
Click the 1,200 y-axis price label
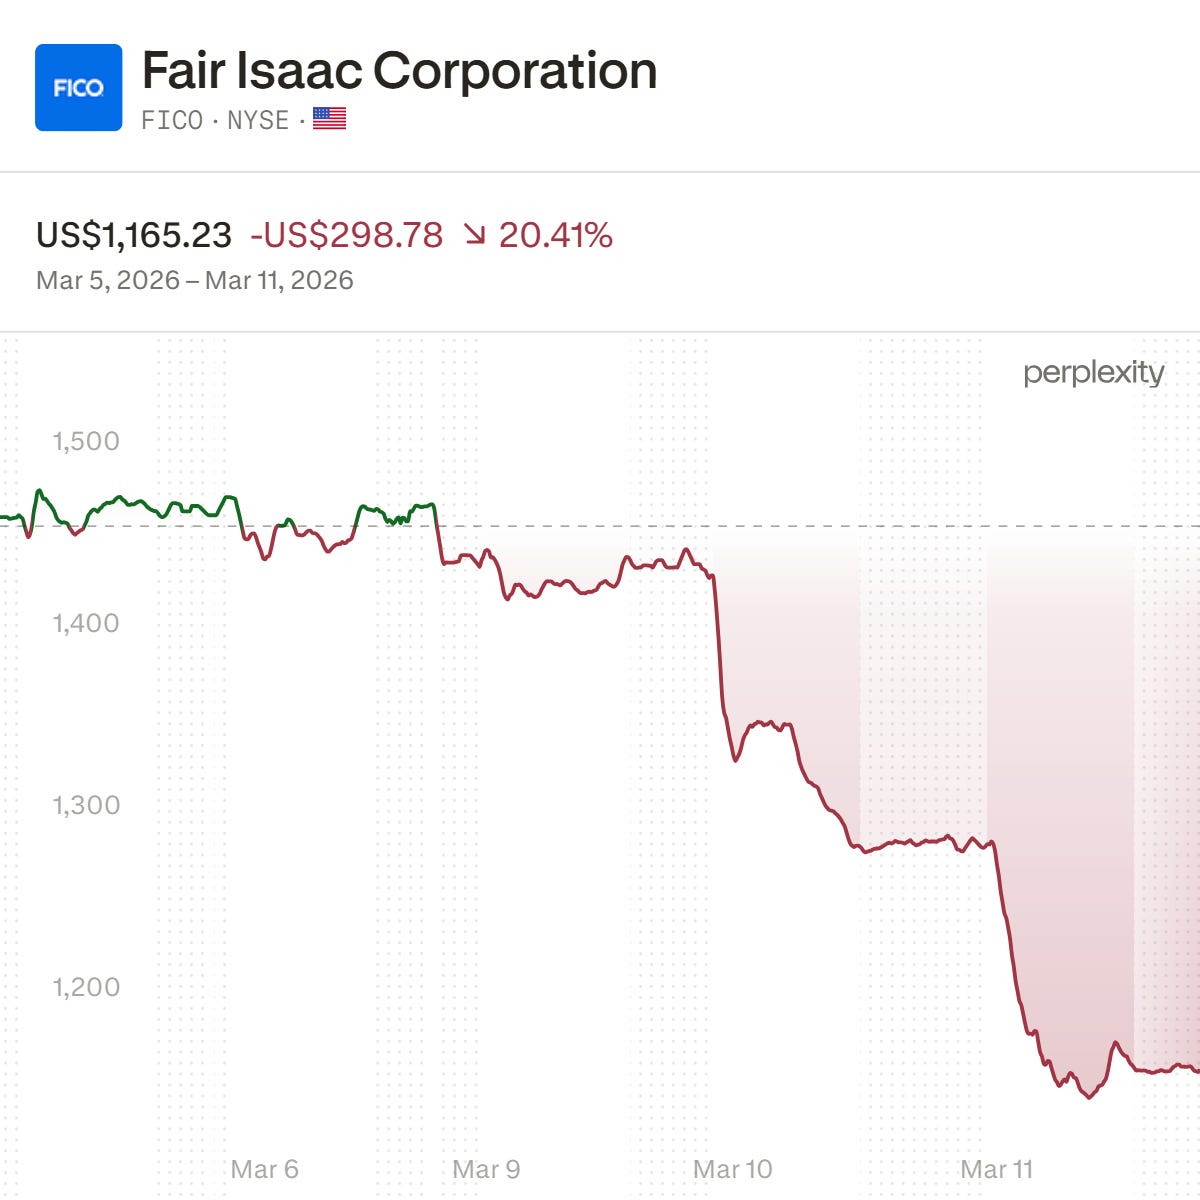[86, 987]
